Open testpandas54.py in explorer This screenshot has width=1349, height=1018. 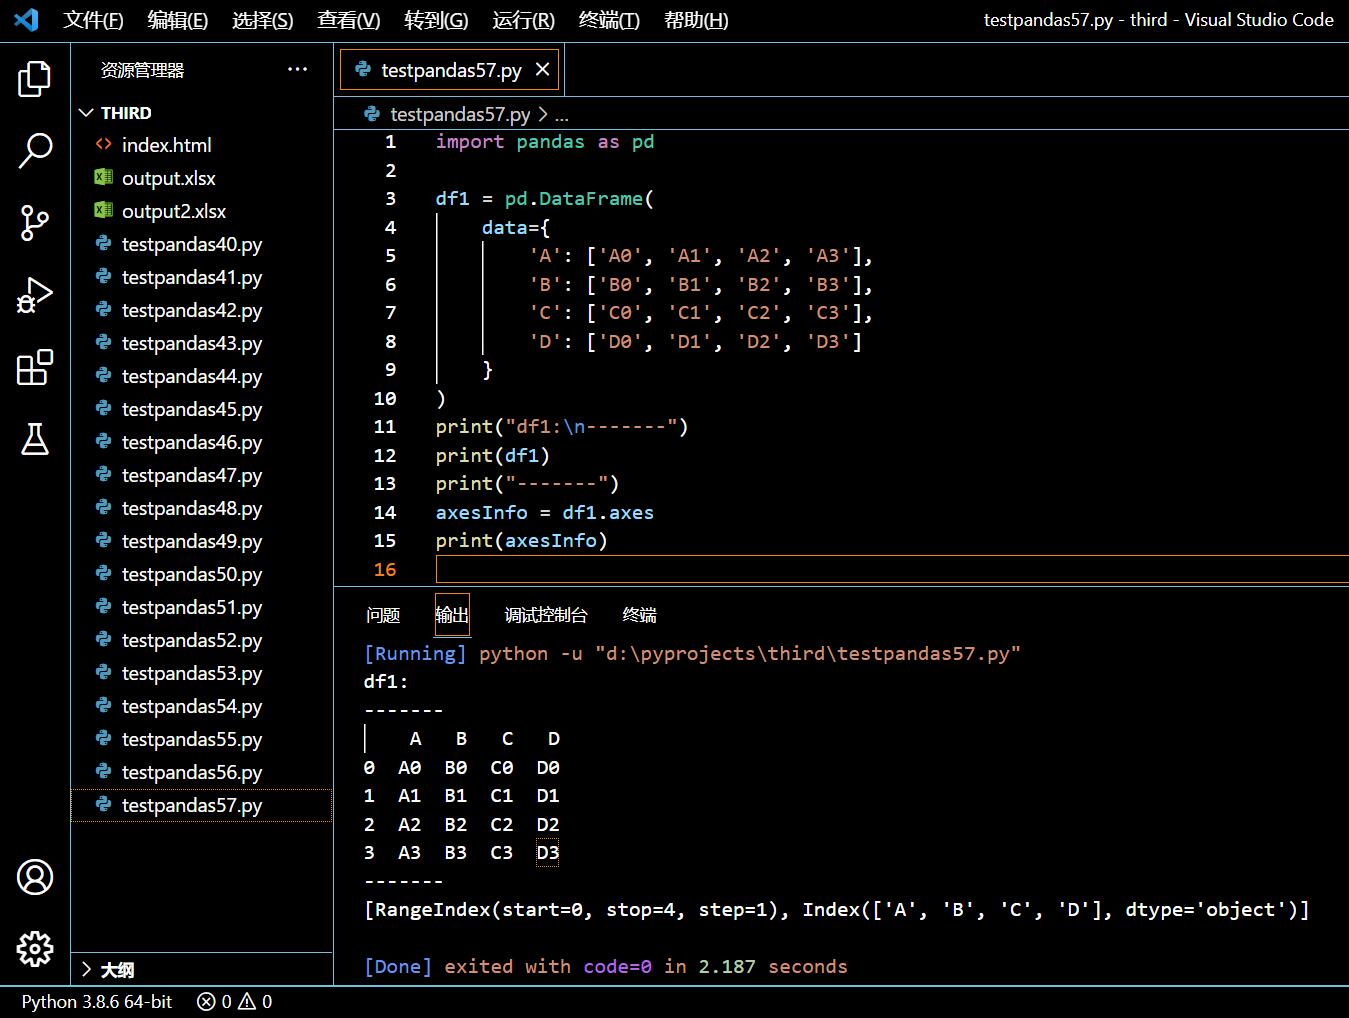tap(202, 706)
